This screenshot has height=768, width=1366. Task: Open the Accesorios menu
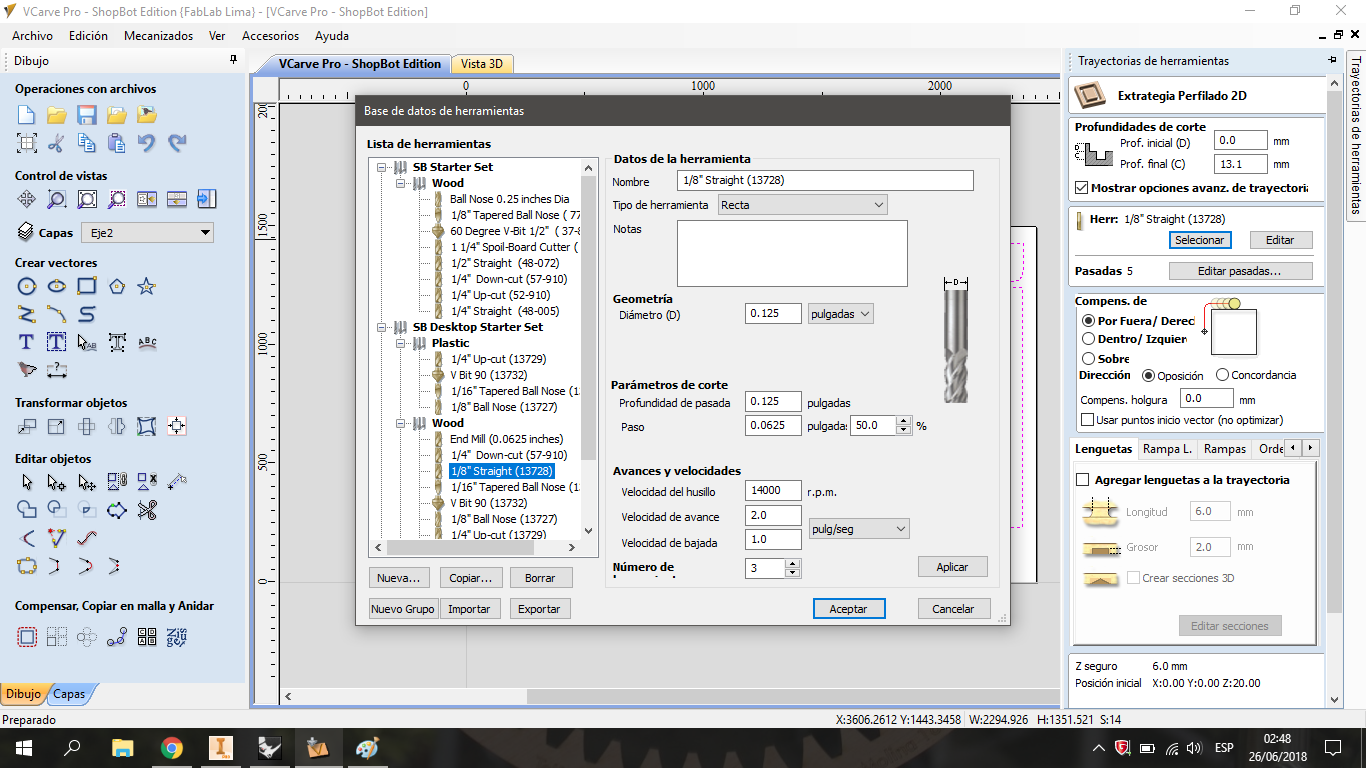270,35
